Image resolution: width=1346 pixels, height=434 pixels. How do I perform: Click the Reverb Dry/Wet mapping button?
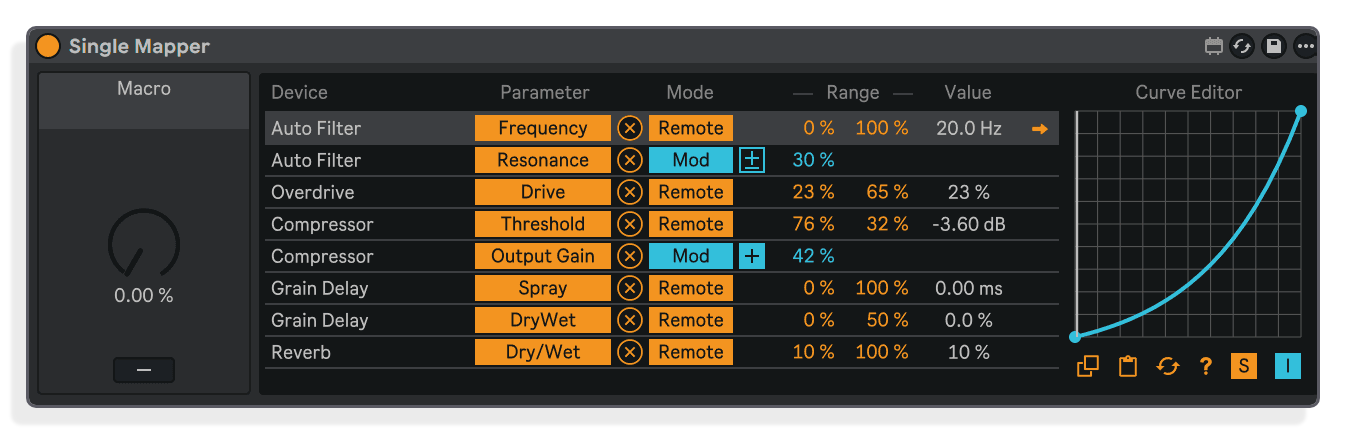543,352
